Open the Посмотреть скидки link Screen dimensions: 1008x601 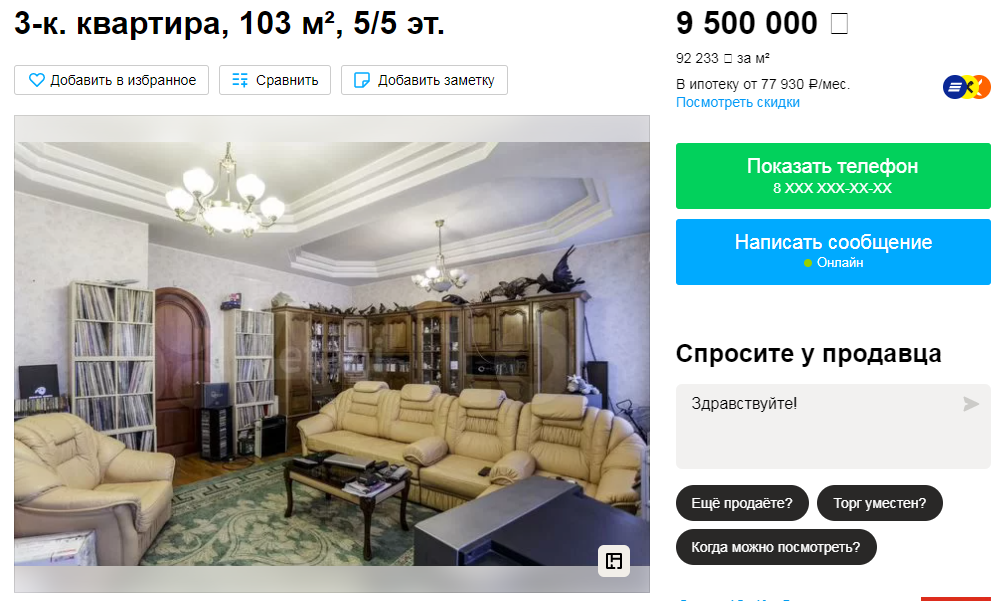pyautogui.click(x=737, y=102)
